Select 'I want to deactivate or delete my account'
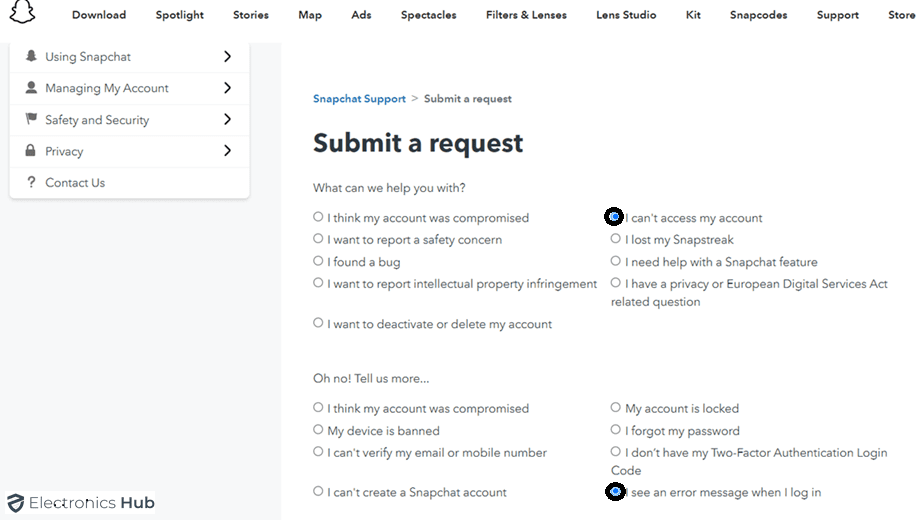The height and width of the screenshot is (520, 921). 318,323
